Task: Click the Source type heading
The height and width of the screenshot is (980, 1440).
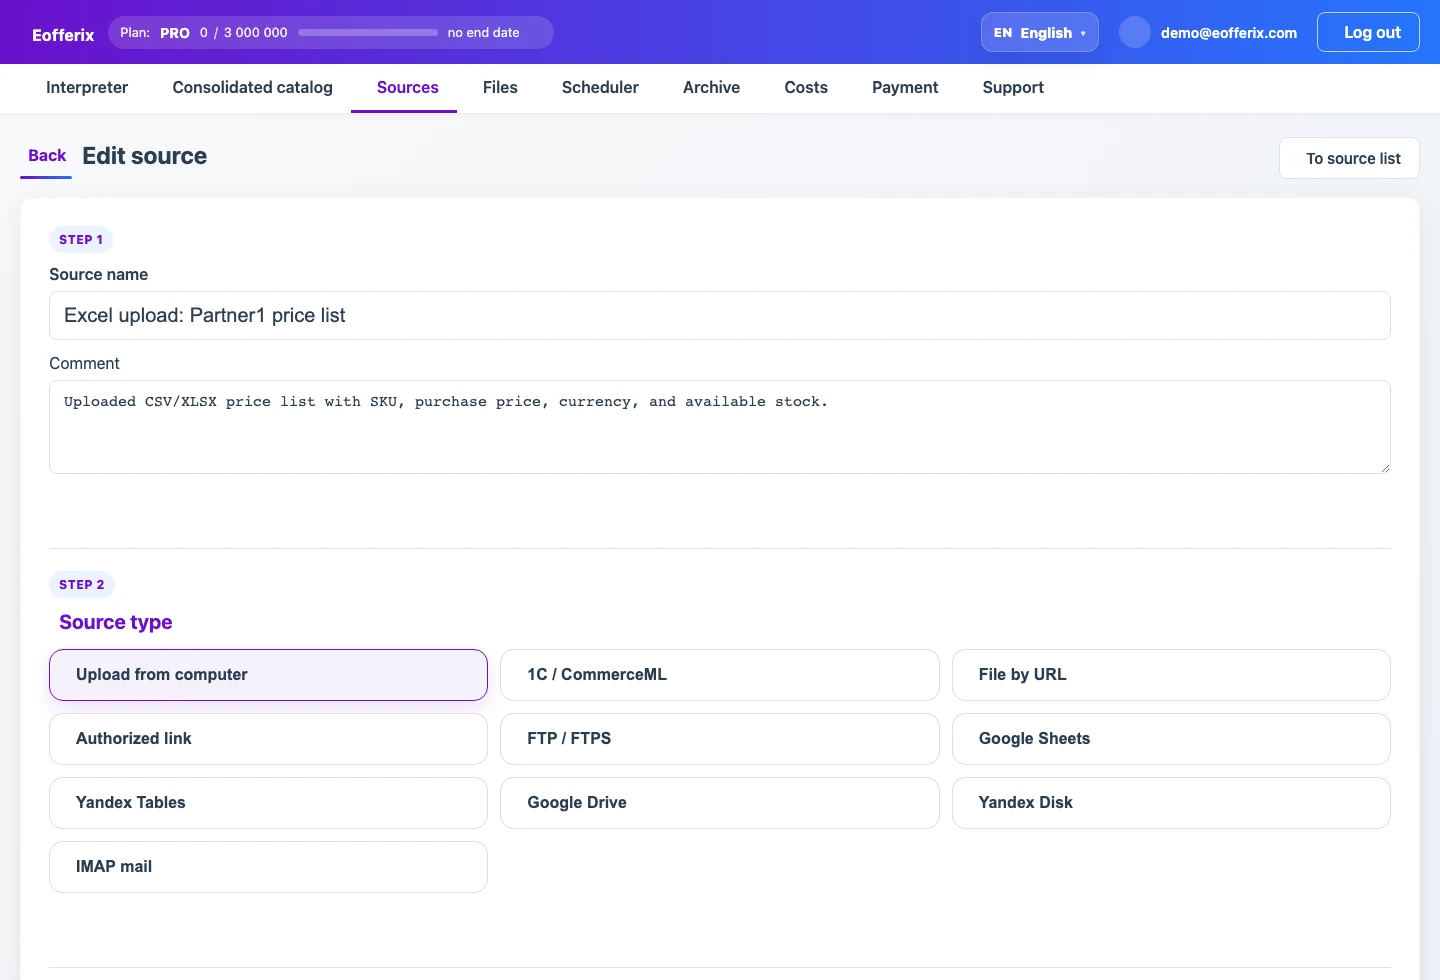Action: click(116, 622)
